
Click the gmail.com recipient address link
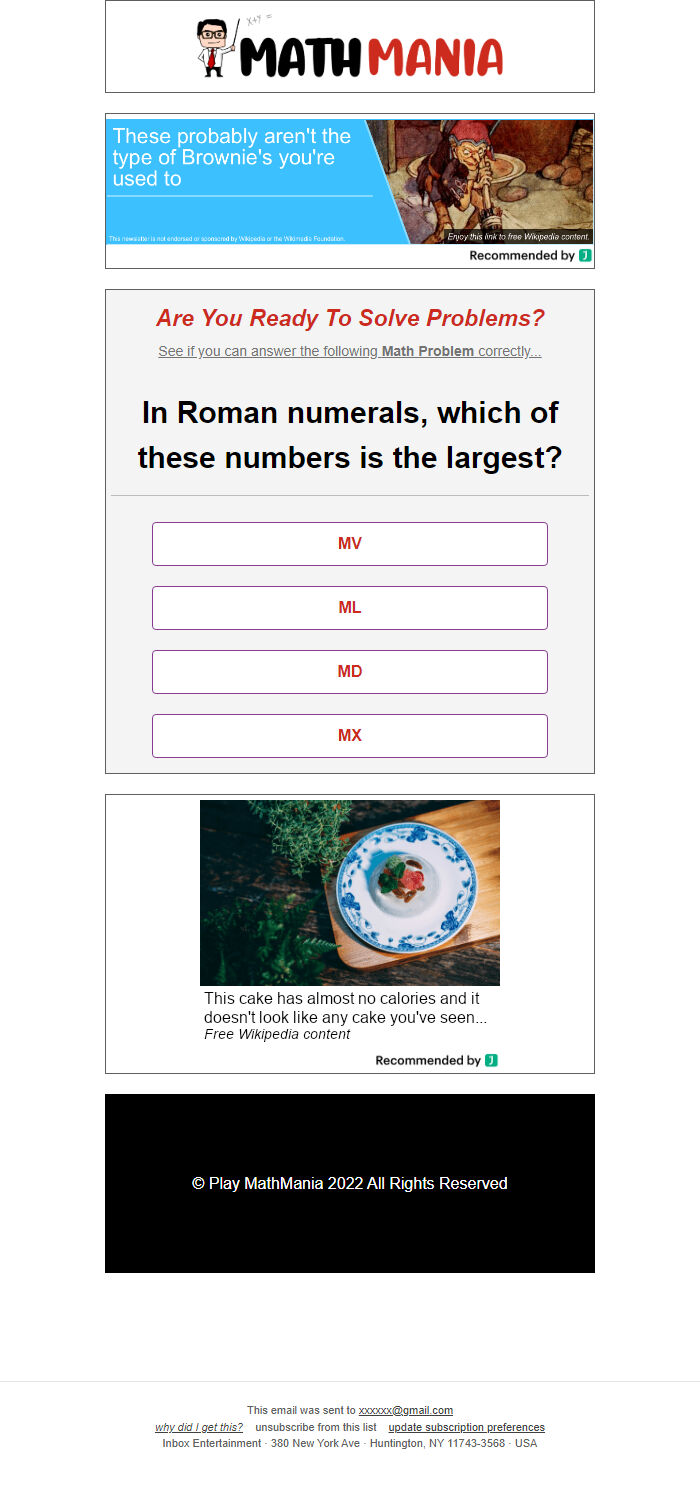(405, 1411)
